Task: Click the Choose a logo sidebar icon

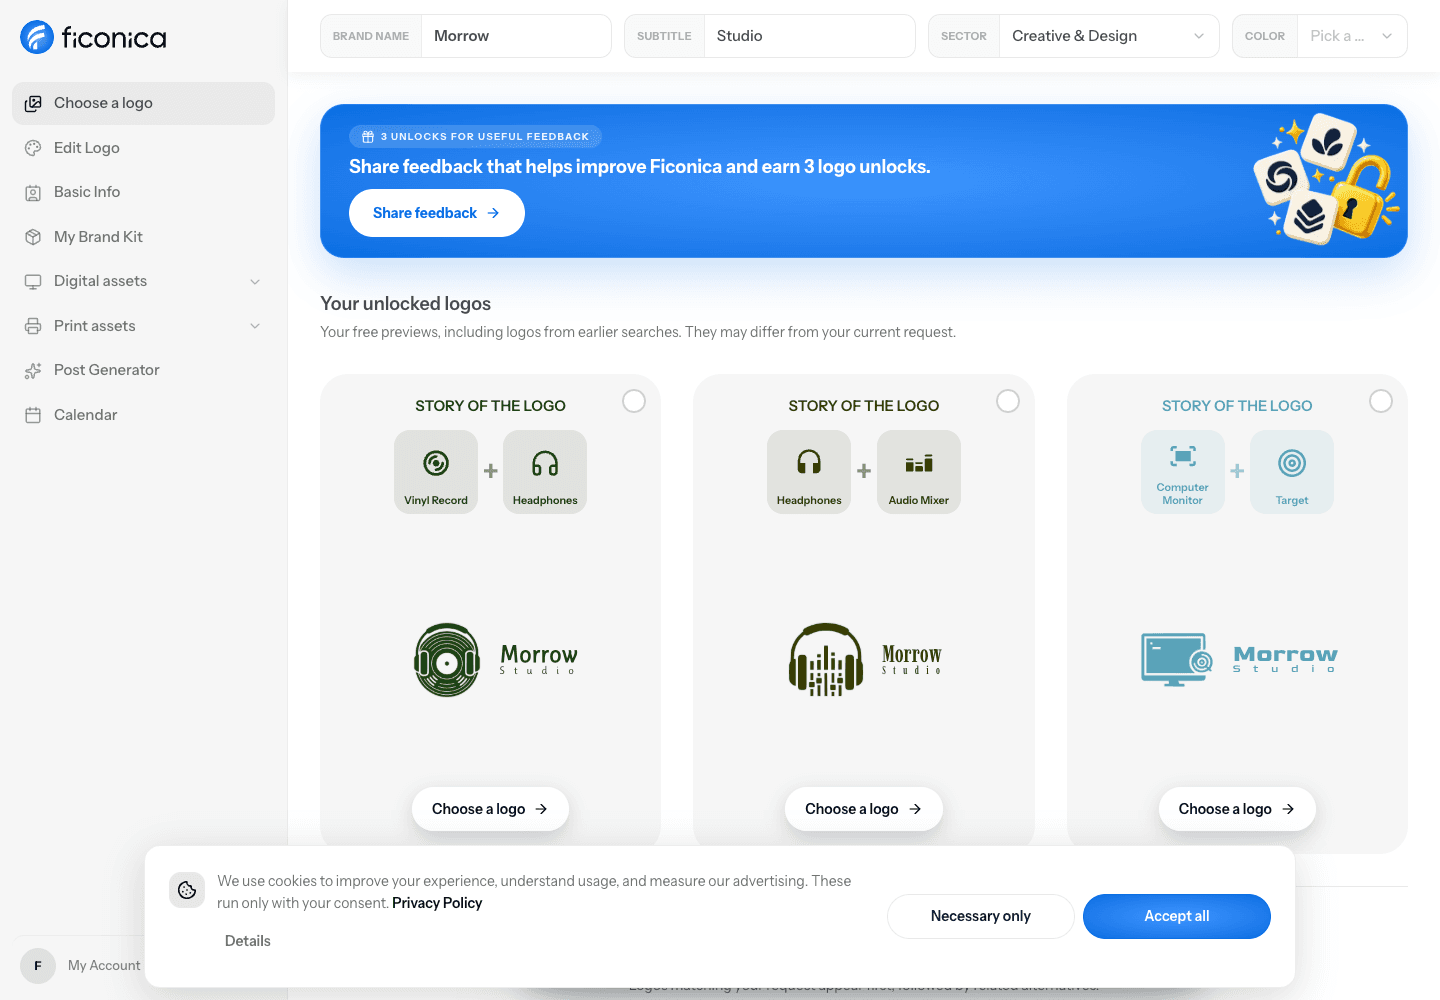Action: tap(33, 103)
